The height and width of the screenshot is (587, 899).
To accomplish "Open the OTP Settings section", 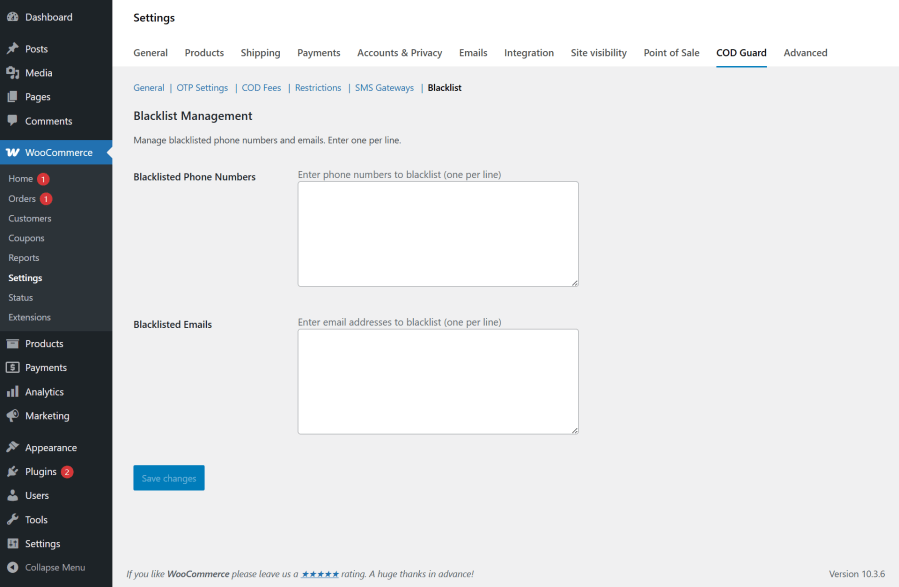I will [201, 87].
